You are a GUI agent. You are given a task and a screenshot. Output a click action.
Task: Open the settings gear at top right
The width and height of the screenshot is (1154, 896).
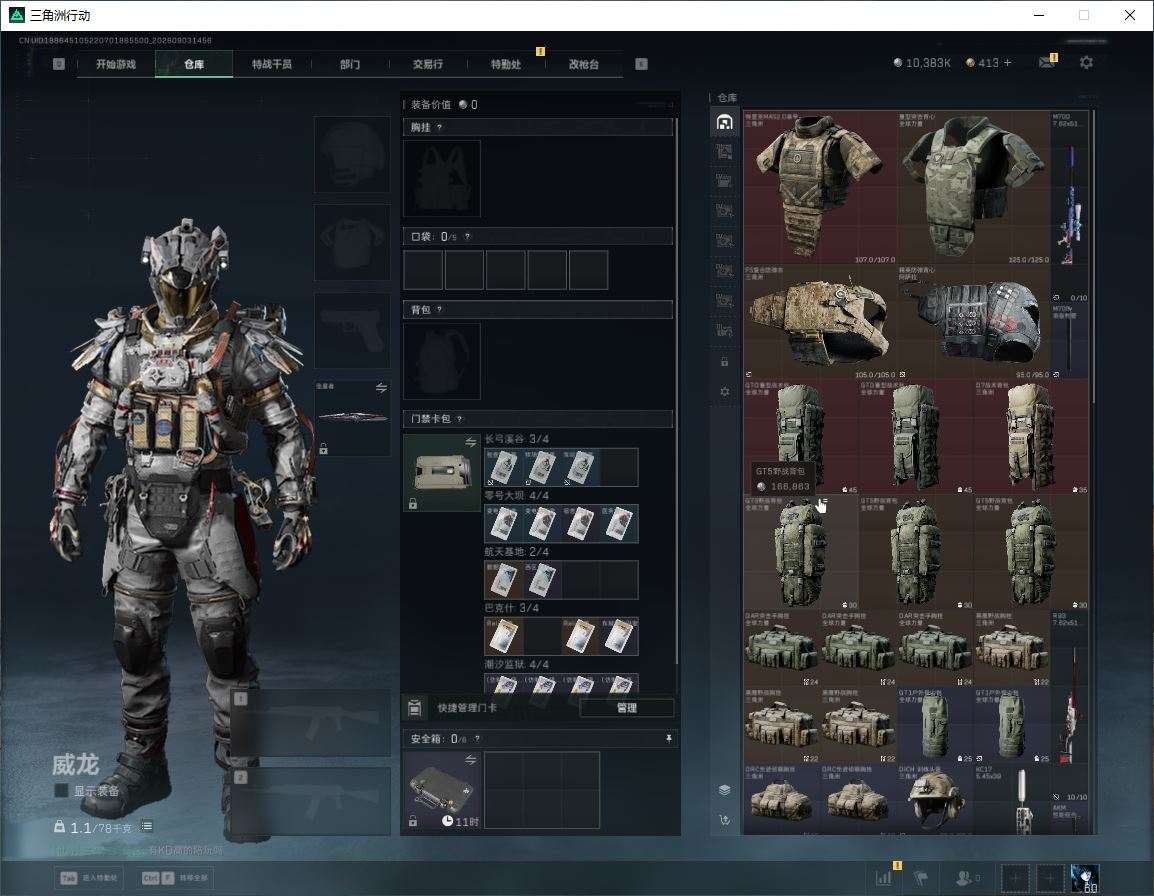coord(1086,63)
